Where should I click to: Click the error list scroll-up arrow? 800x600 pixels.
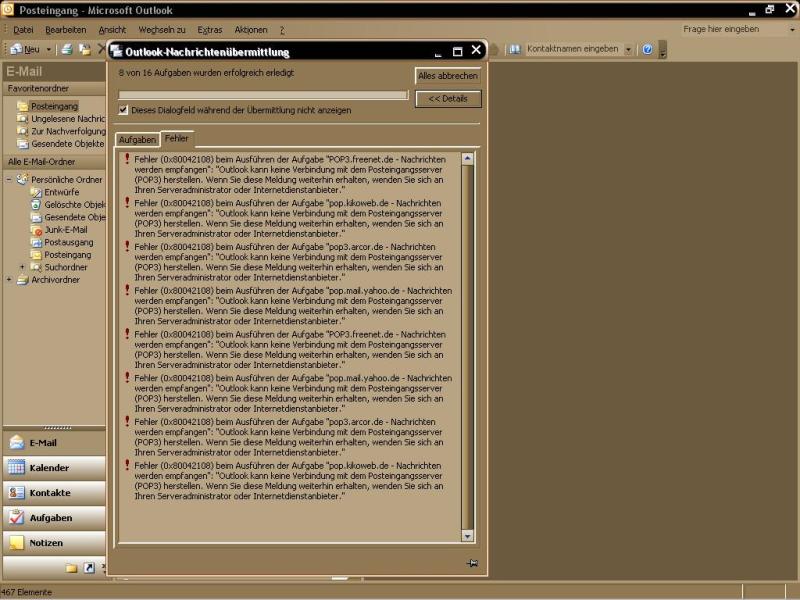467,159
